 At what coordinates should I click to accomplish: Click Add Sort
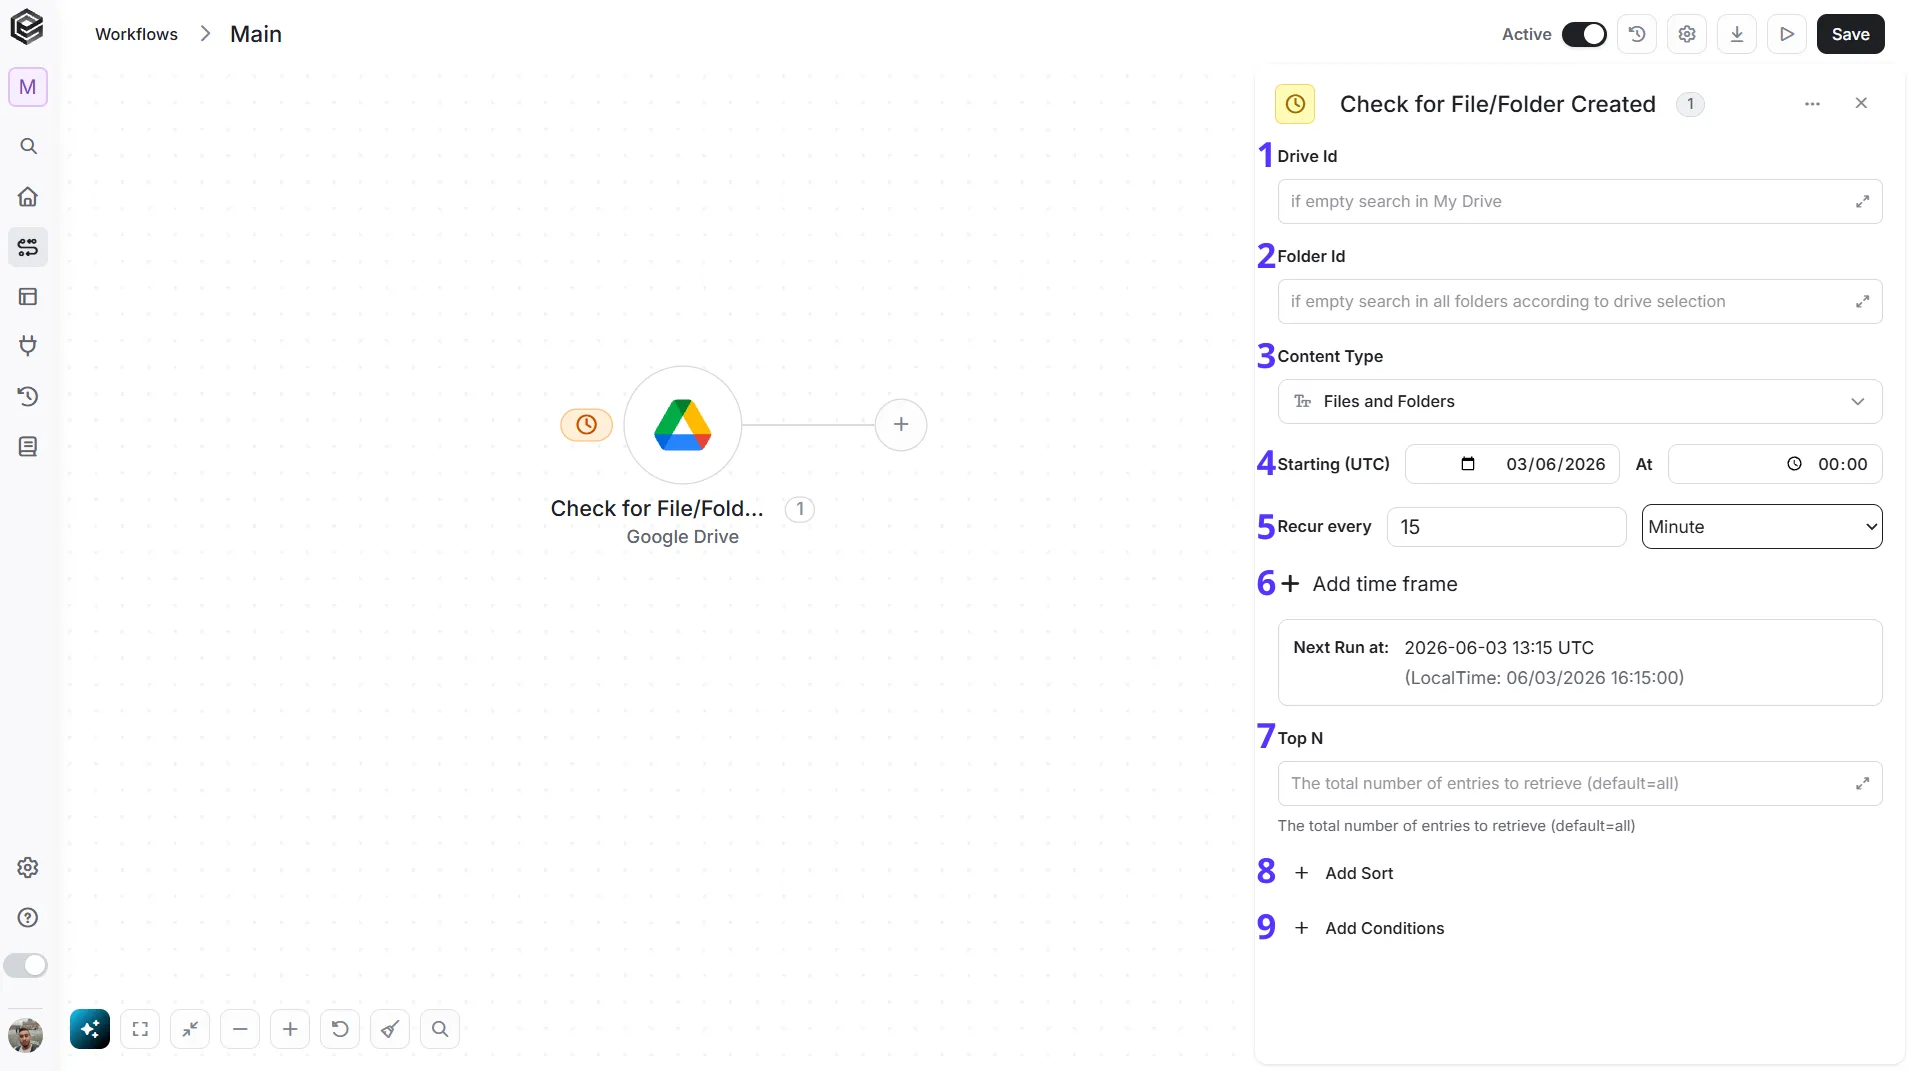coord(1344,873)
